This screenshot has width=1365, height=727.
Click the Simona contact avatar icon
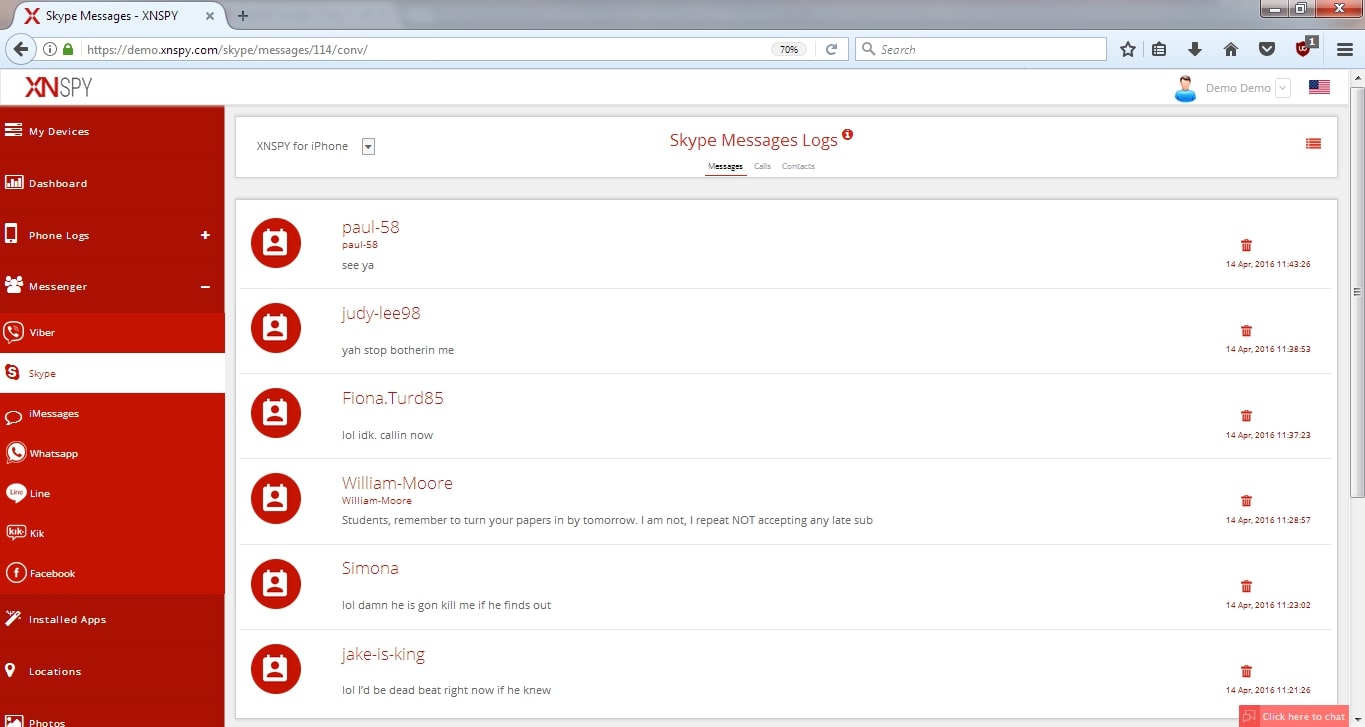click(x=276, y=584)
